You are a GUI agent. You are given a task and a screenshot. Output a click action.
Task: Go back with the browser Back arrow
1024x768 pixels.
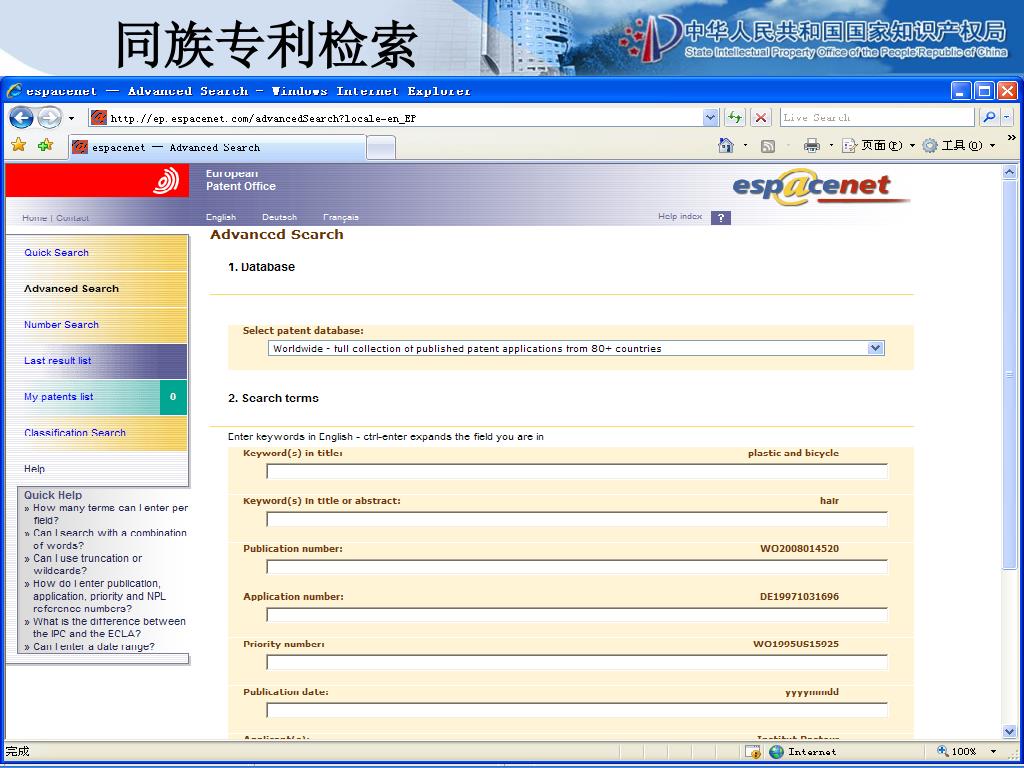point(21,118)
